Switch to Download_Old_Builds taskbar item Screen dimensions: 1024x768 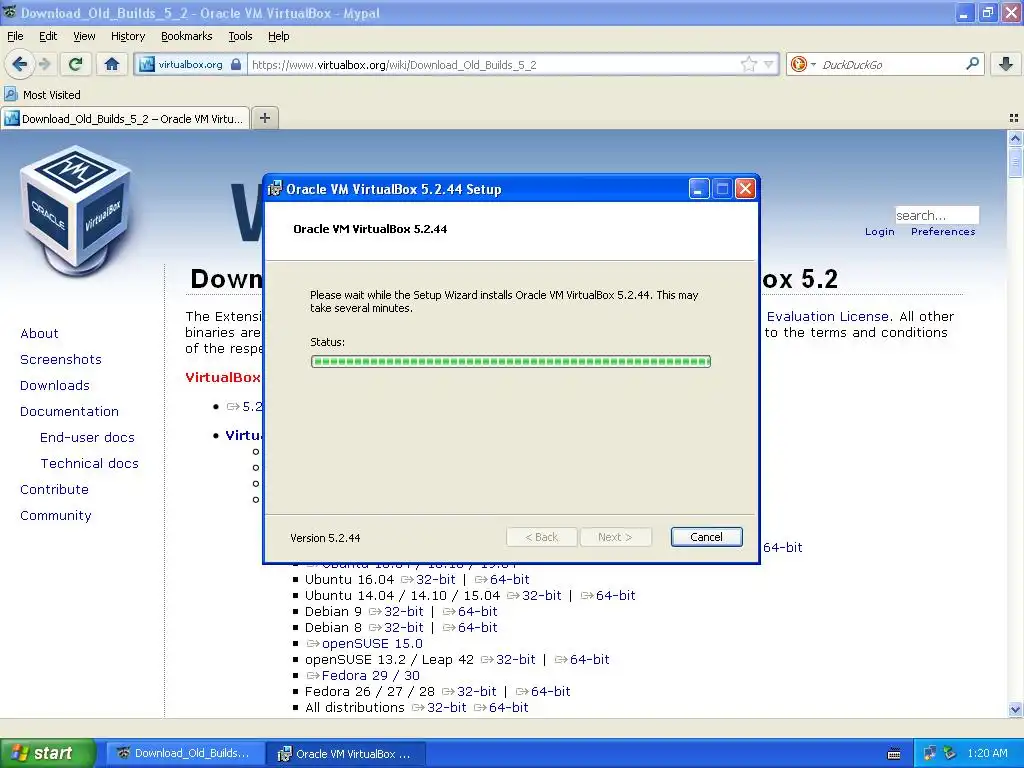[x=185, y=753]
